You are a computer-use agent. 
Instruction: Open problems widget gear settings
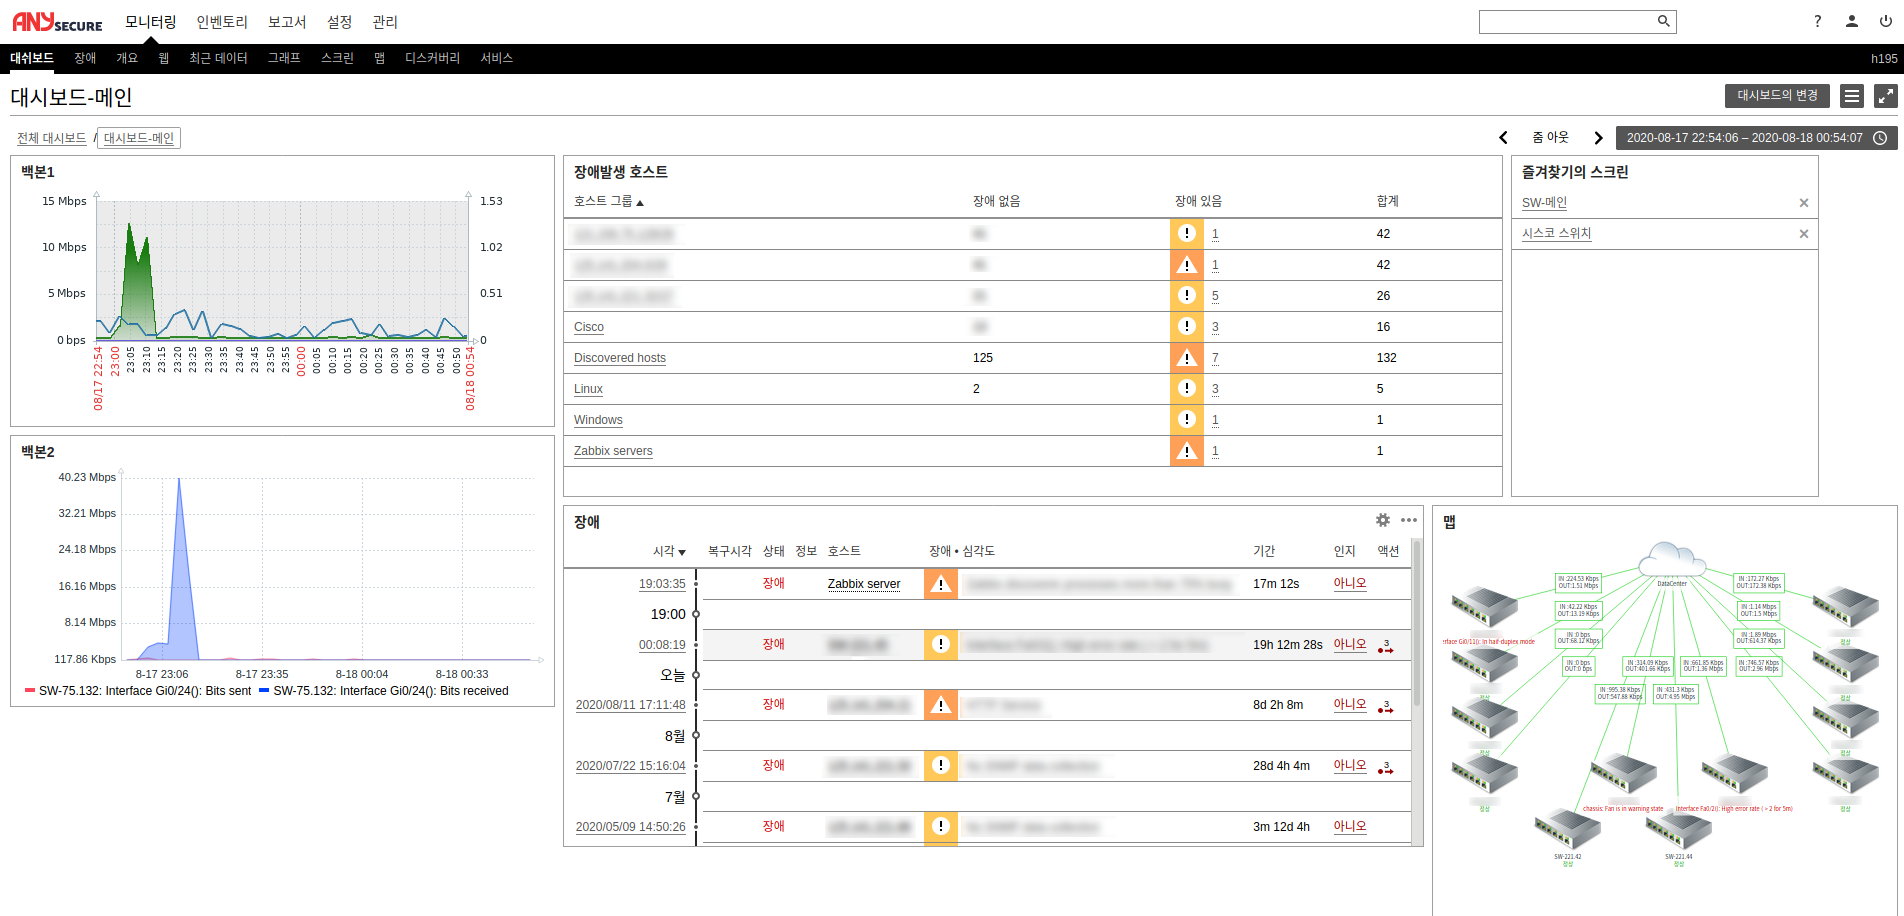[1382, 520]
